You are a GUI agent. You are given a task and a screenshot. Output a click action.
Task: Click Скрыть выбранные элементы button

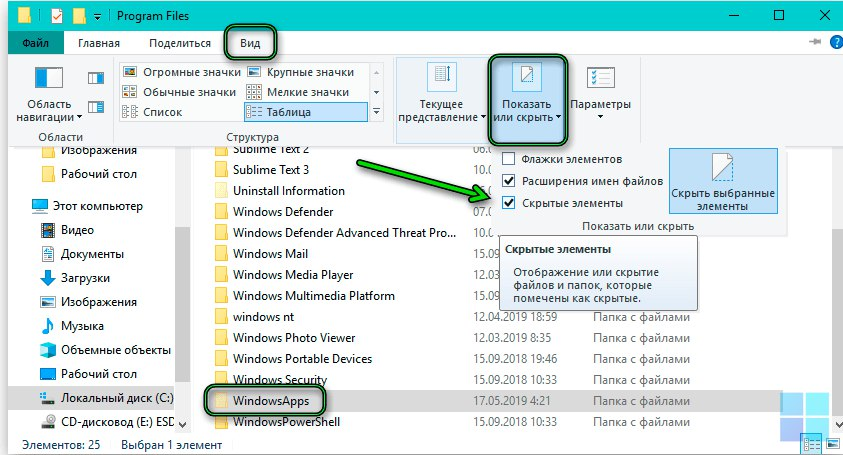click(x=722, y=182)
